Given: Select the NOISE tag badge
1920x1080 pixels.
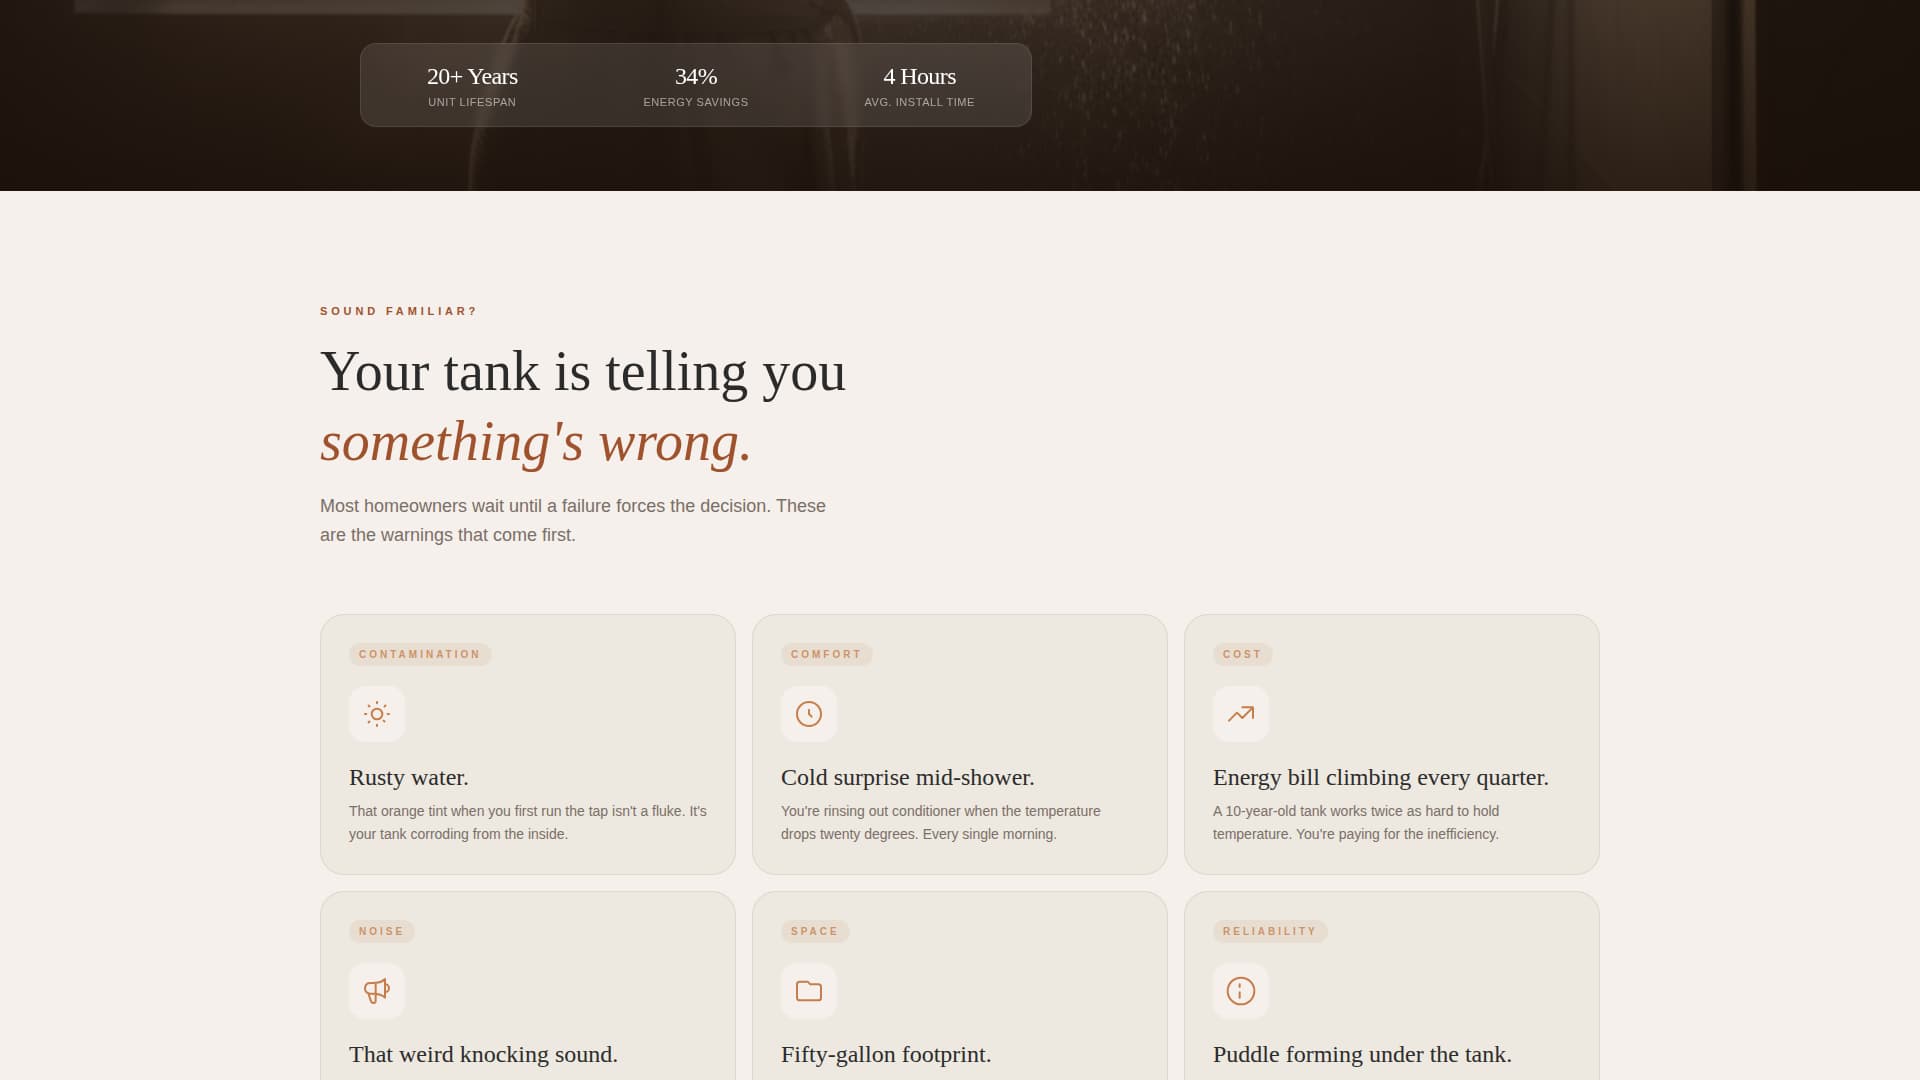Looking at the screenshot, I should pyautogui.click(x=381, y=931).
